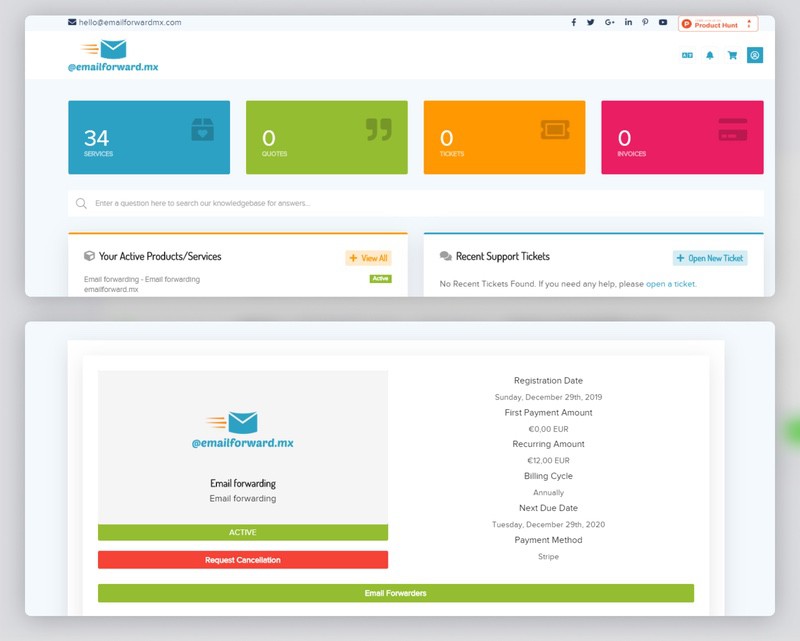
Task: Open a new support ticket
Action: (x=710, y=258)
